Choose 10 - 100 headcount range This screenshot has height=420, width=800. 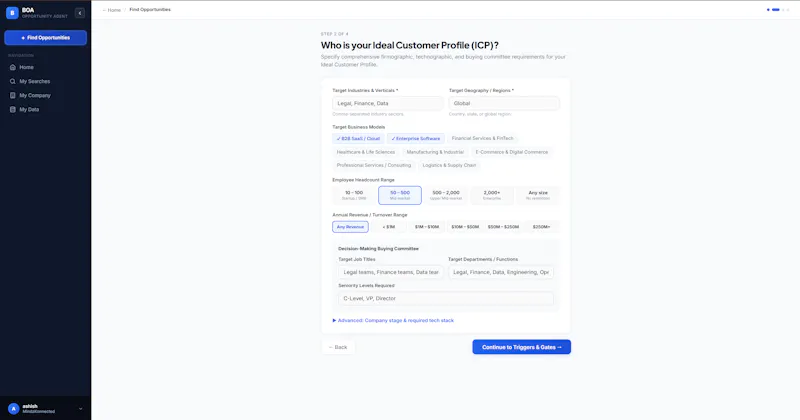(x=354, y=195)
